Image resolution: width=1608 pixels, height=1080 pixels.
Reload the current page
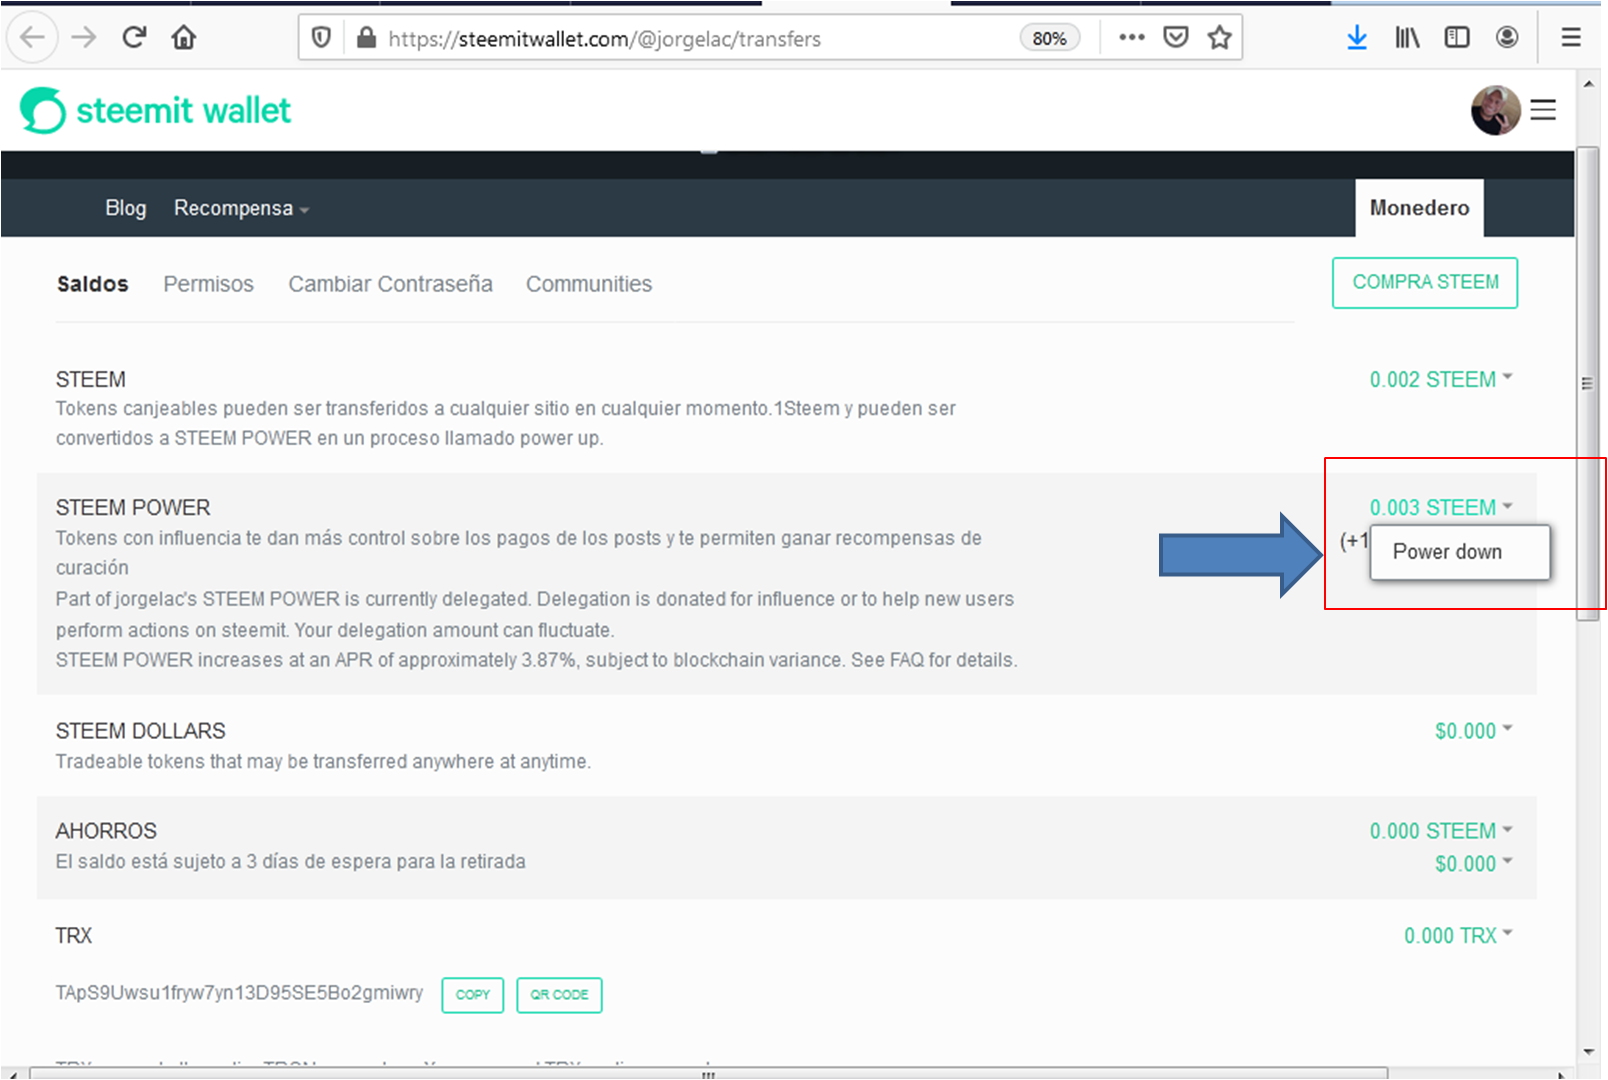(x=134, y=38)
